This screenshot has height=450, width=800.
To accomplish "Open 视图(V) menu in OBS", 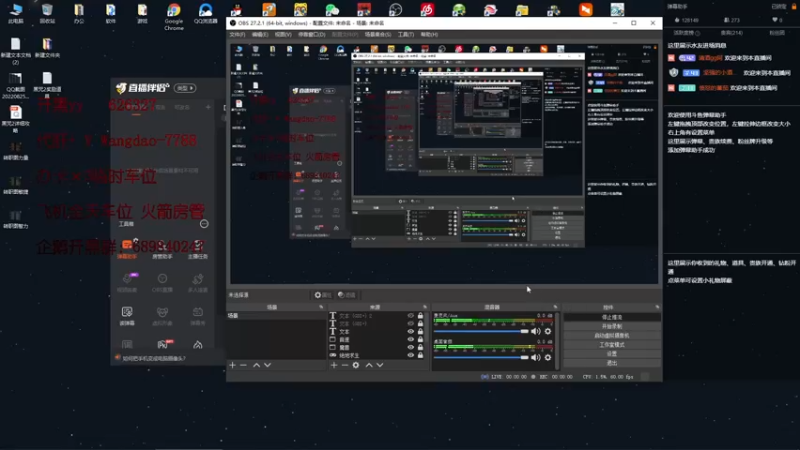I will click(283, 35).
